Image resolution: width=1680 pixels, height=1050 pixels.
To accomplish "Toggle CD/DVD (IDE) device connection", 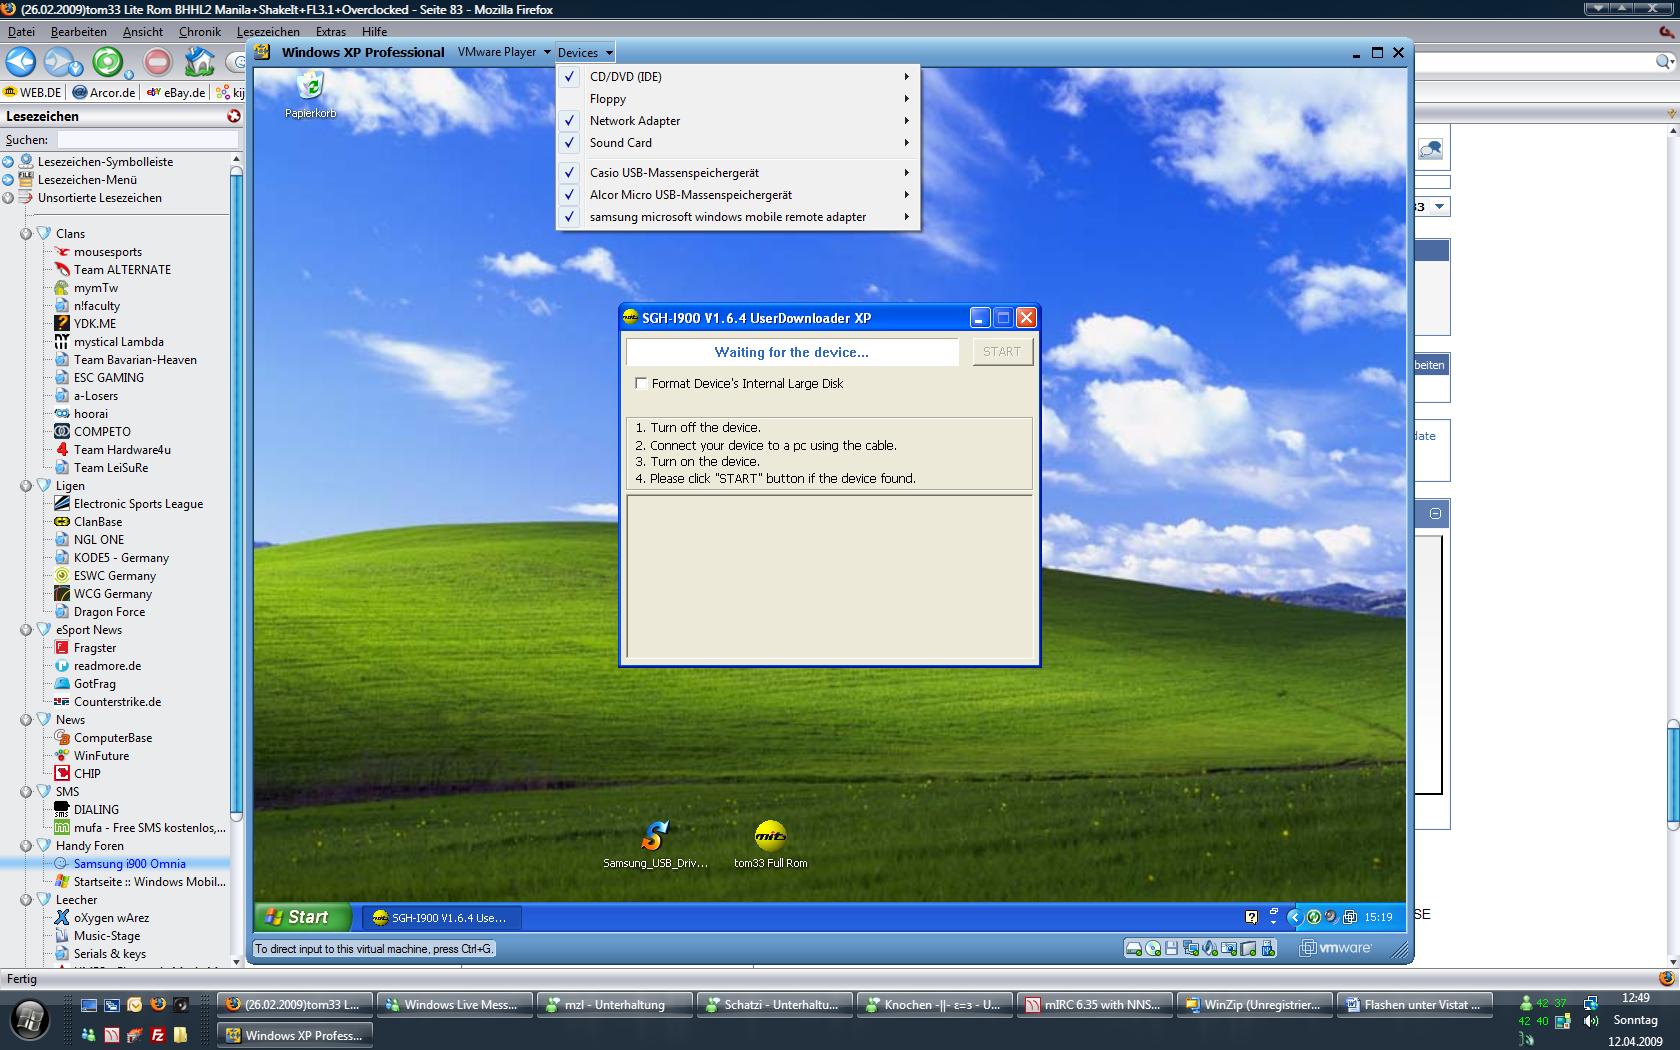I will 738,77.
